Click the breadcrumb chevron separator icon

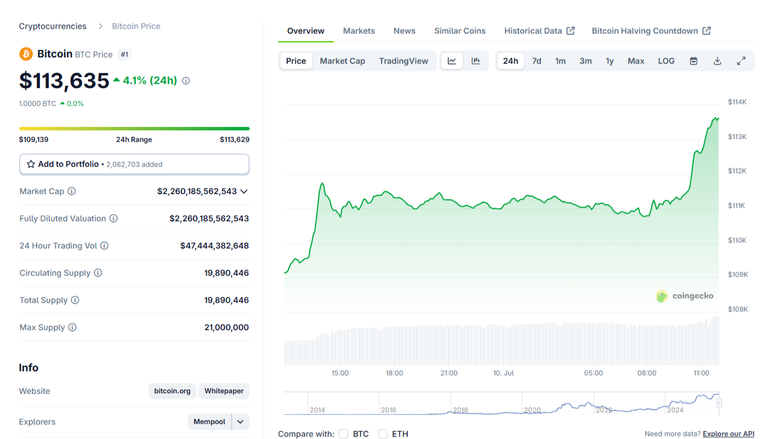(x=100, y=26)
